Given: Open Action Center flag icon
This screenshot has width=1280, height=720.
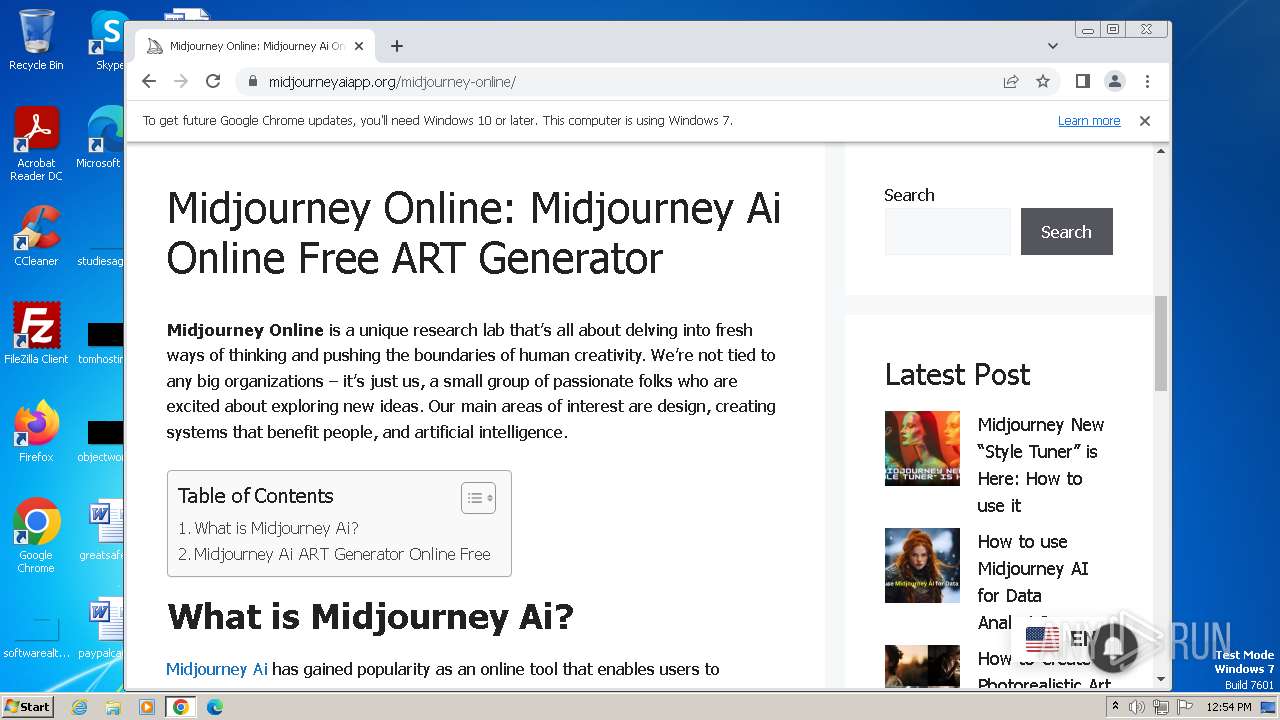Looking at the screenshot, I should 1184,707.
